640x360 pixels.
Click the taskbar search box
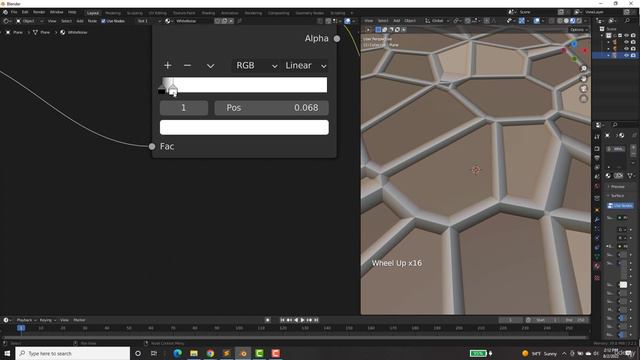click(x=73, y=353)
